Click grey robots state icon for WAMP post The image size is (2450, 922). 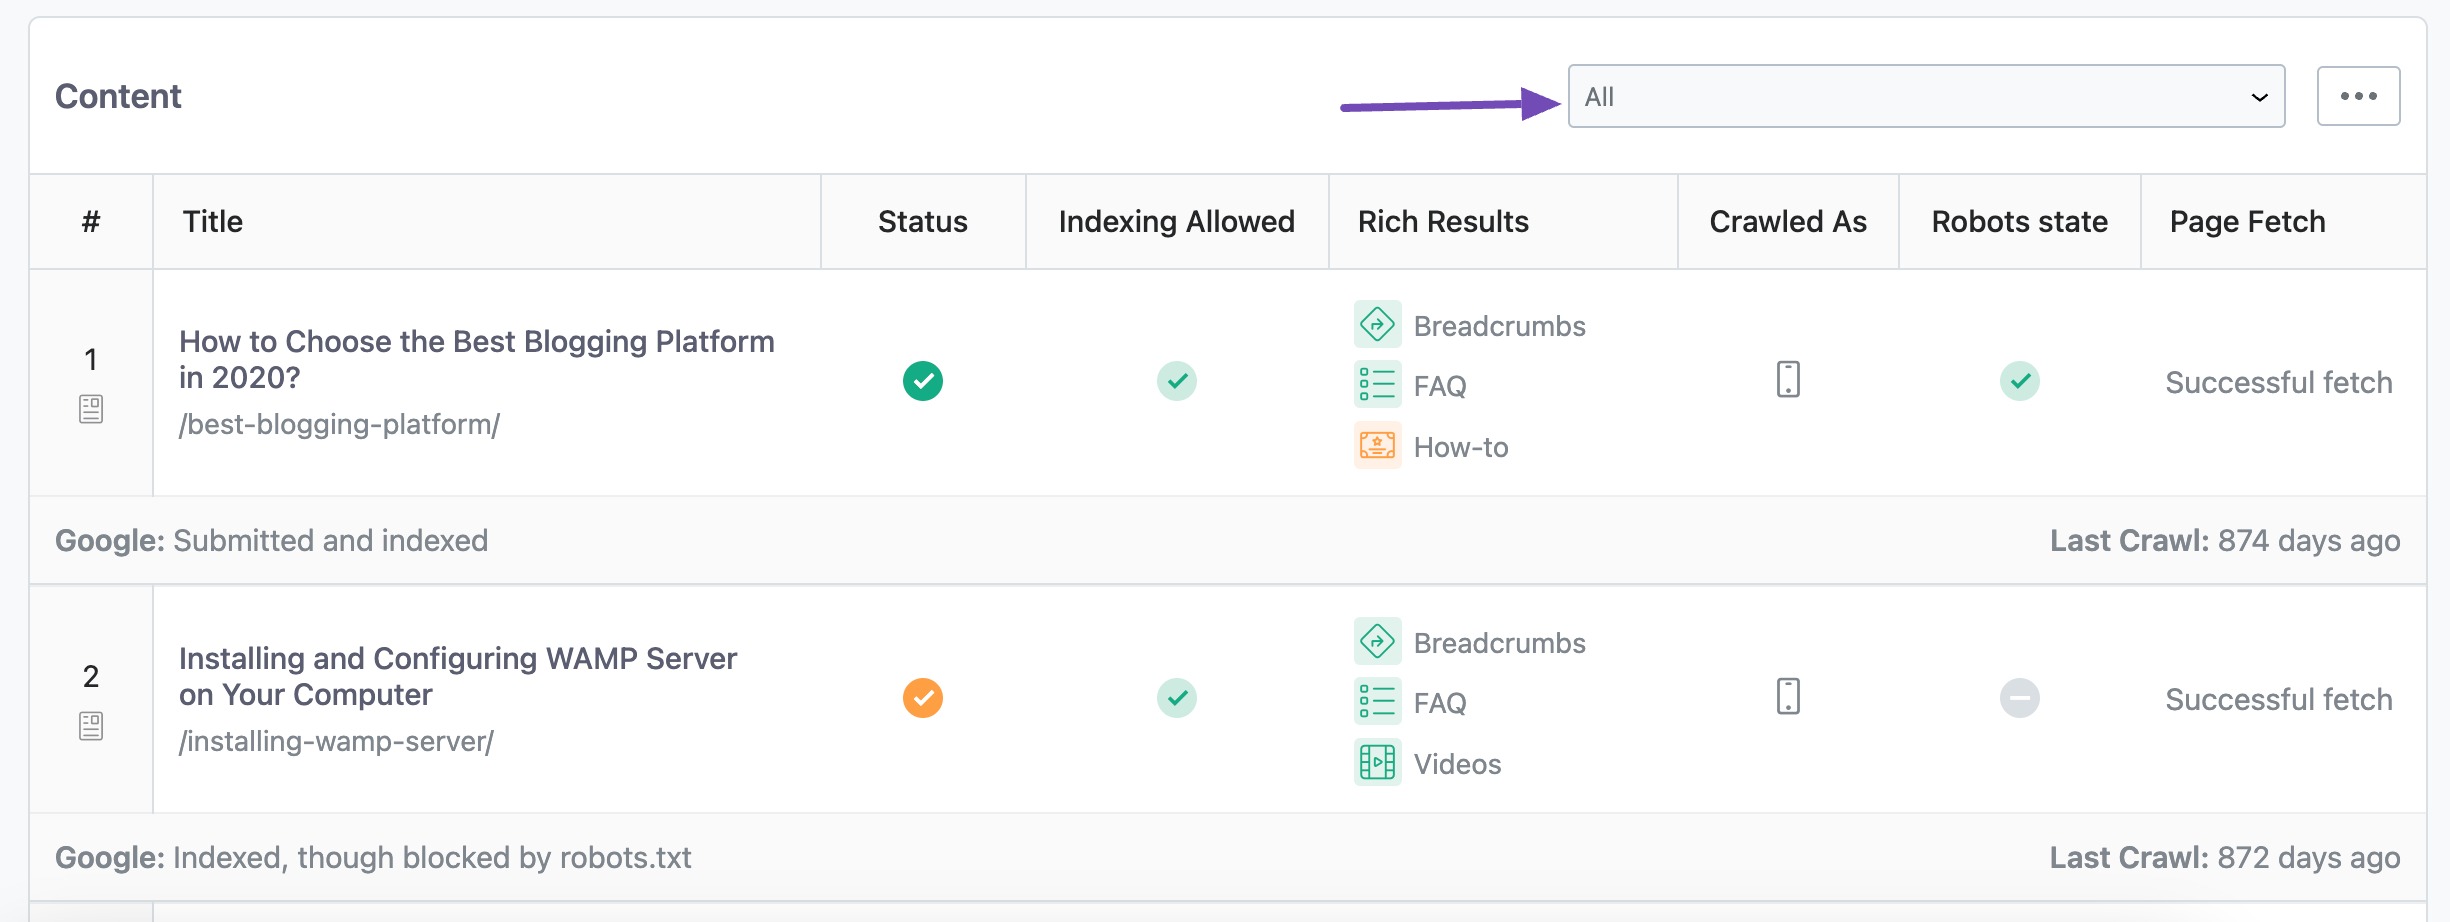(x=2019, y=698)
